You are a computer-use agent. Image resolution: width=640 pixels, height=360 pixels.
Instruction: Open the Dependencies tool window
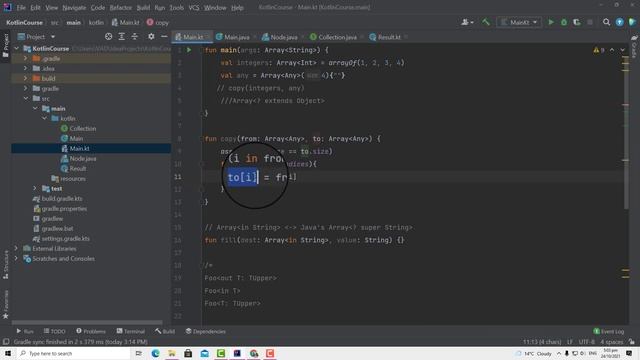[x=205, y=331]
